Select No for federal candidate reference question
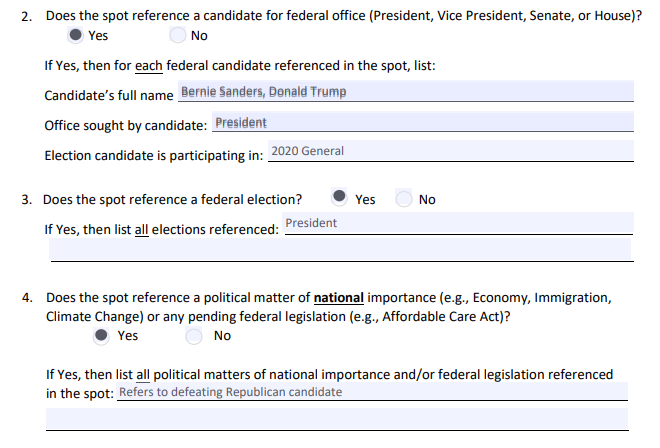660x448 pixels. pyautogui.click(x=178, y=35)
